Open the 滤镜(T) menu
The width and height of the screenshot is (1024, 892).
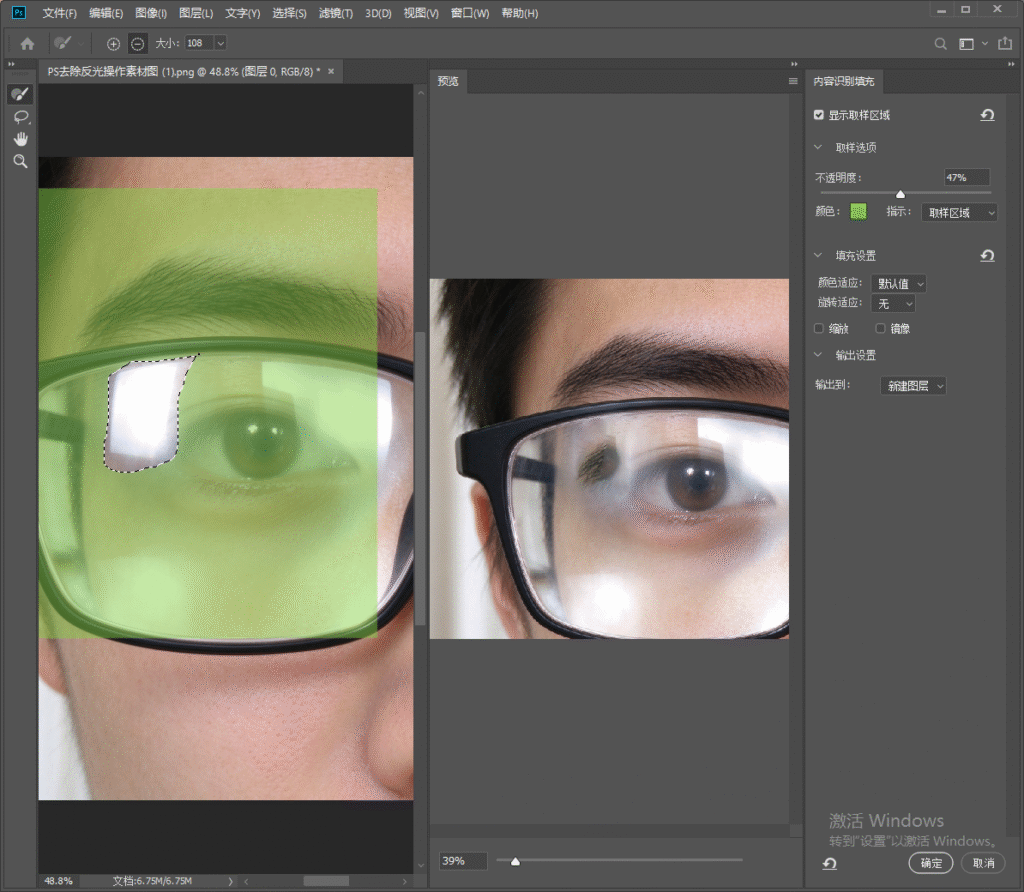click(x=336, y=13)
